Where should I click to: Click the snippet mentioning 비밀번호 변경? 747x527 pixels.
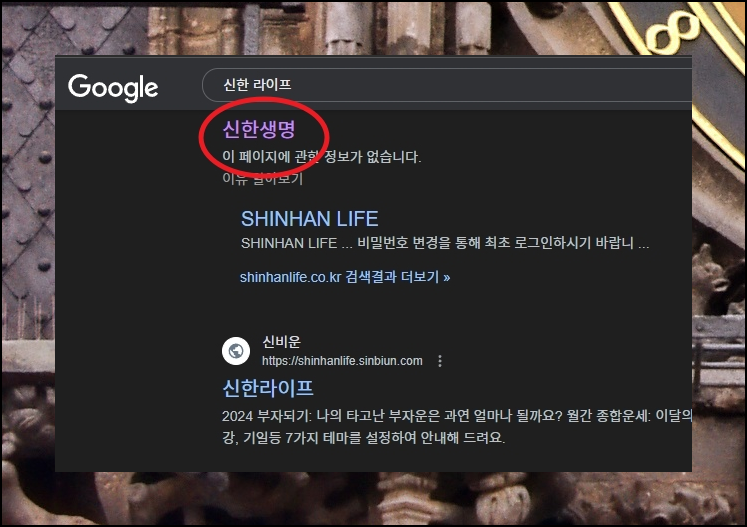click(x=445, y=243)
